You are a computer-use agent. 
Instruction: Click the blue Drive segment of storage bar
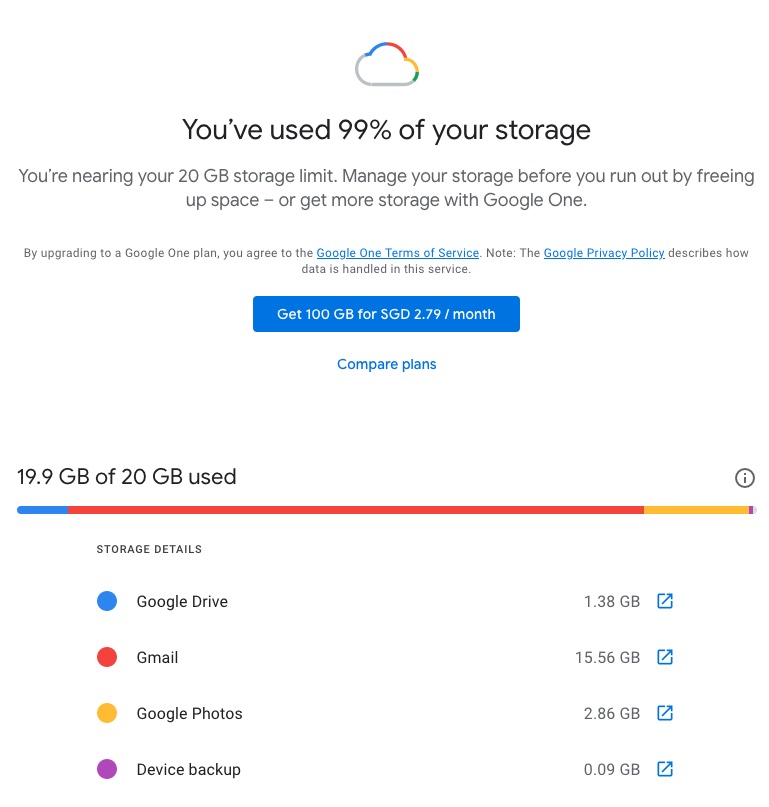coord(42,510)
